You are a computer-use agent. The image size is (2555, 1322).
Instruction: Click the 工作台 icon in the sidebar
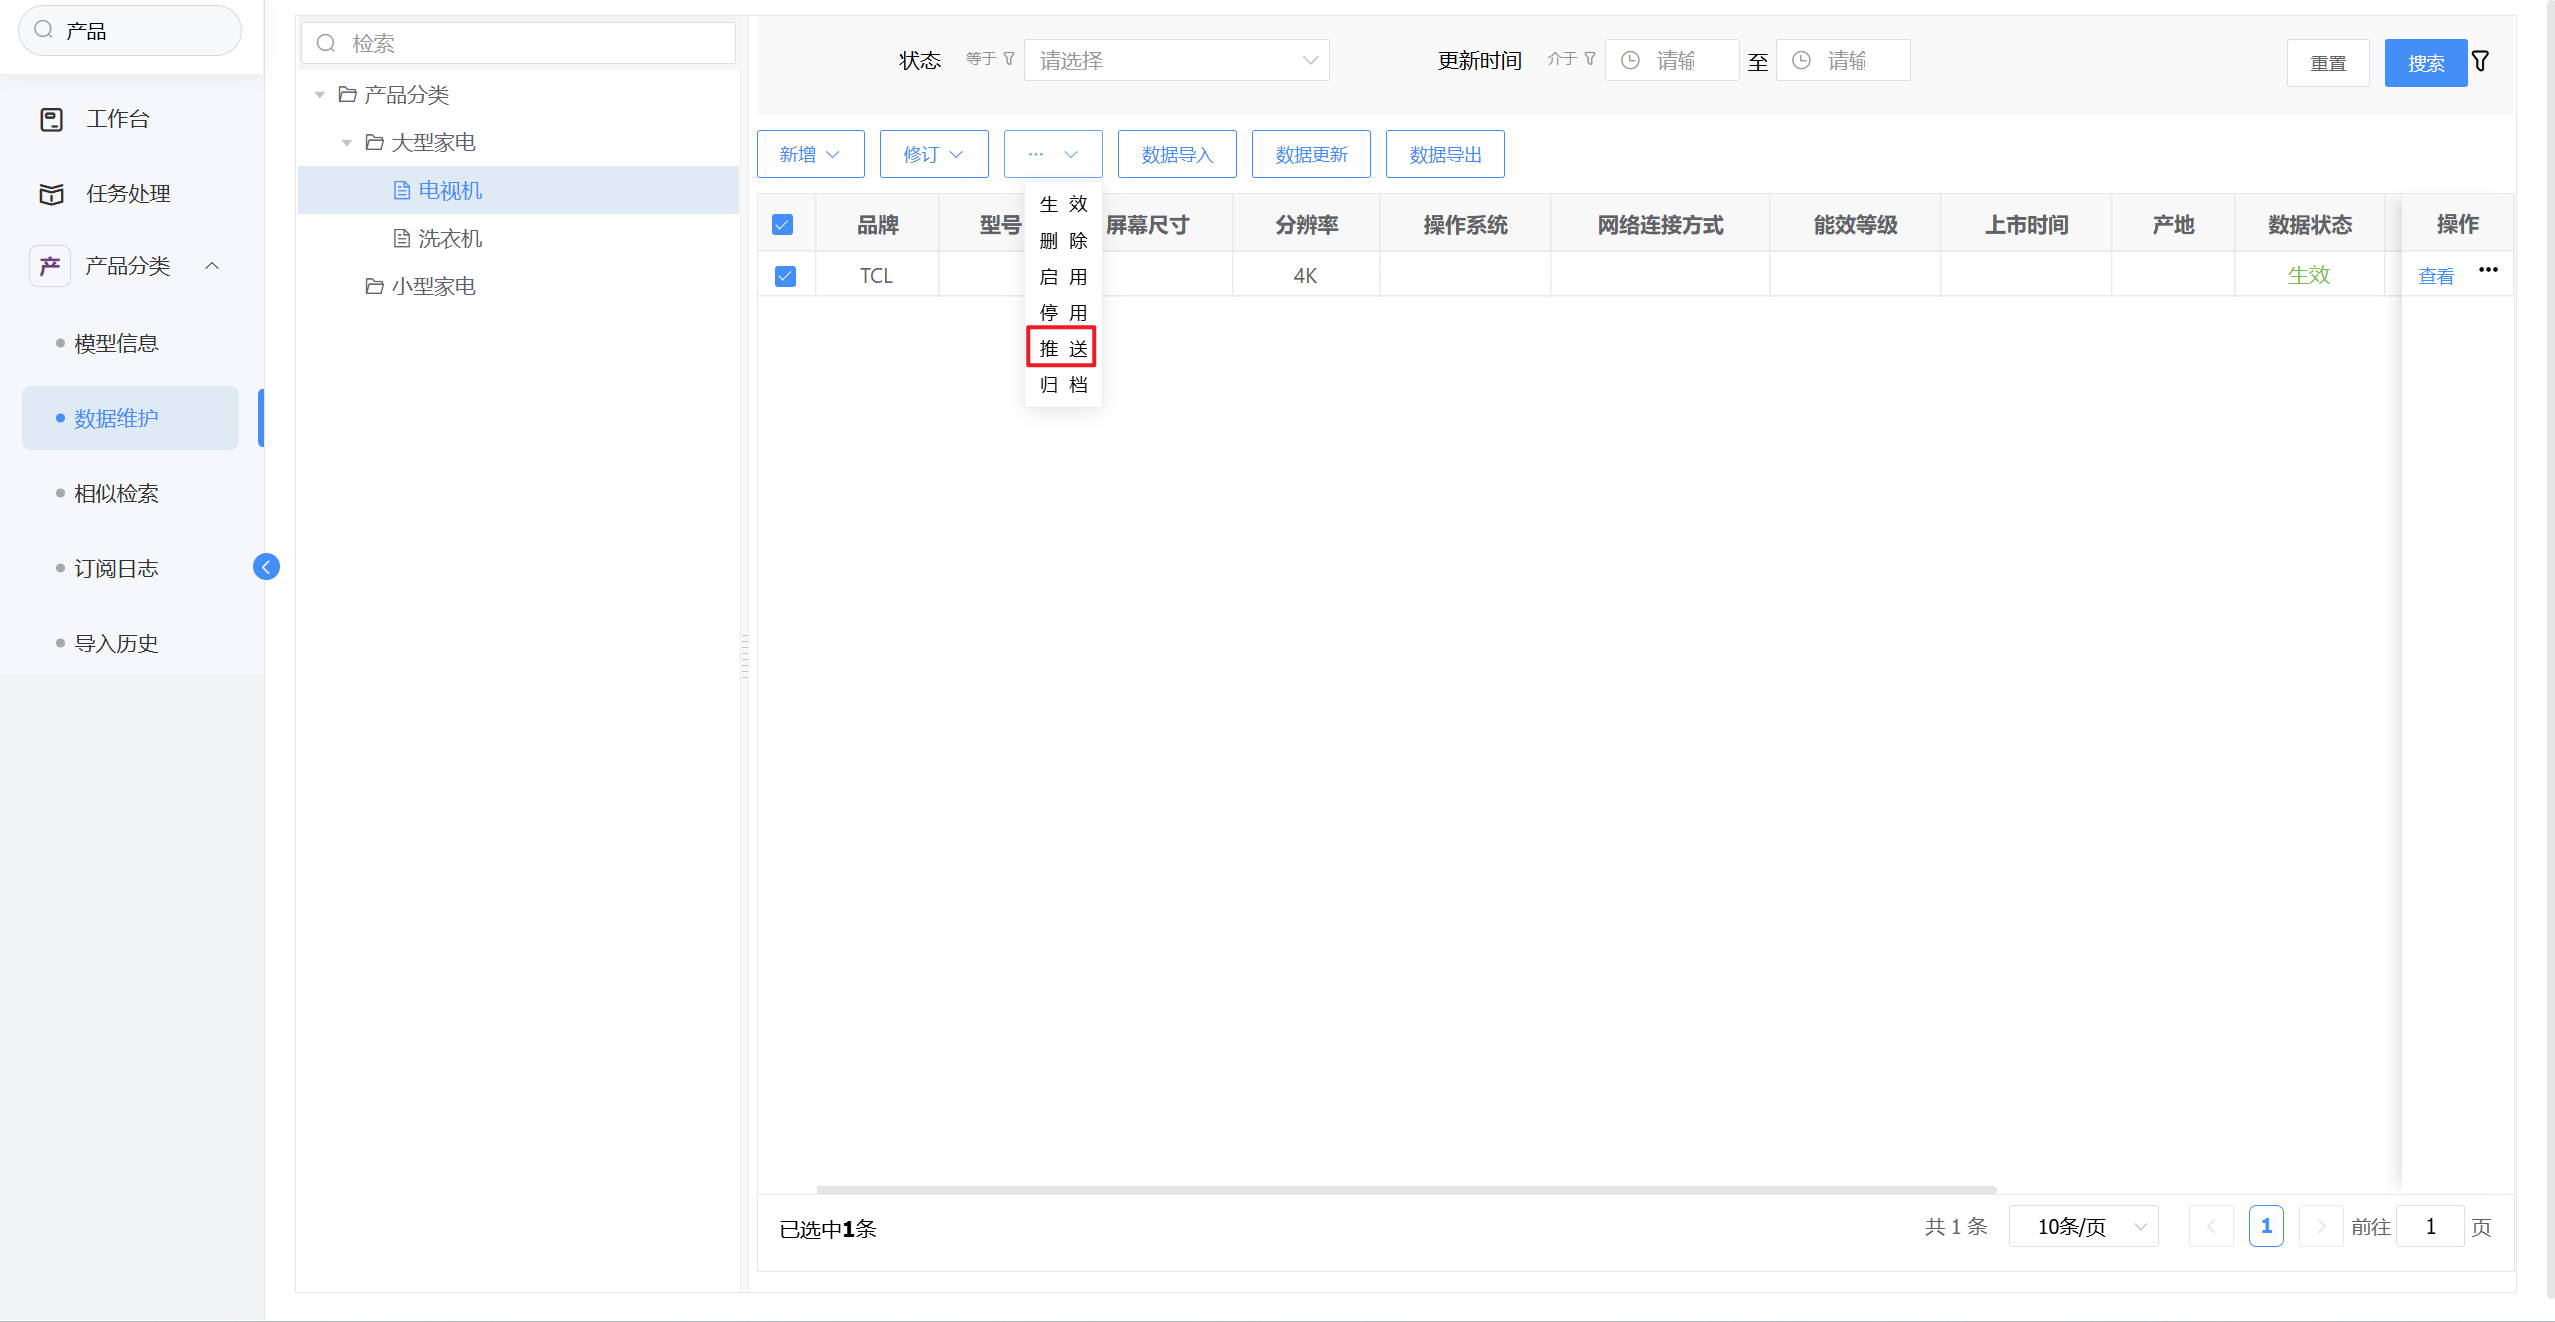tap(51, 120)
